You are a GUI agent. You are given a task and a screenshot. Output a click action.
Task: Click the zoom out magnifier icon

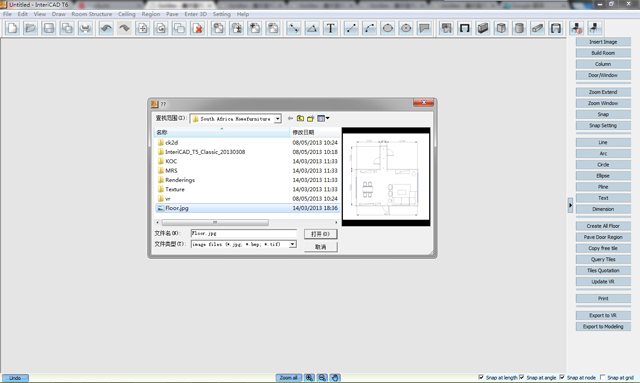coord(322,378)
